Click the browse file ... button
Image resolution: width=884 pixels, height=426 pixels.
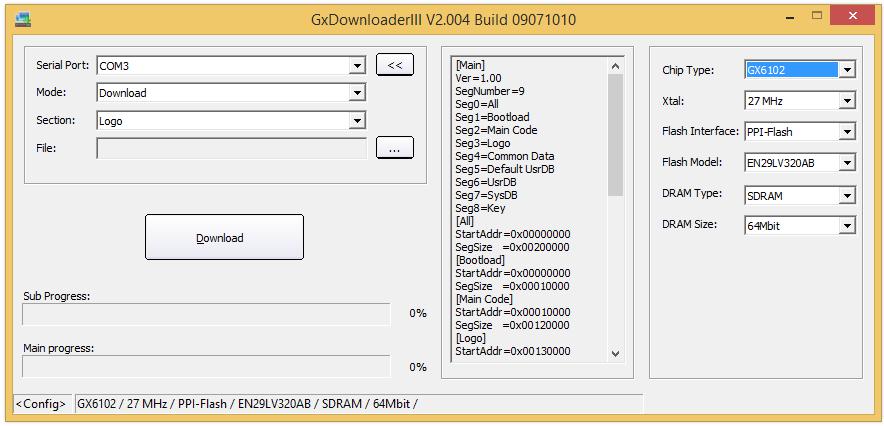[394, 148]
